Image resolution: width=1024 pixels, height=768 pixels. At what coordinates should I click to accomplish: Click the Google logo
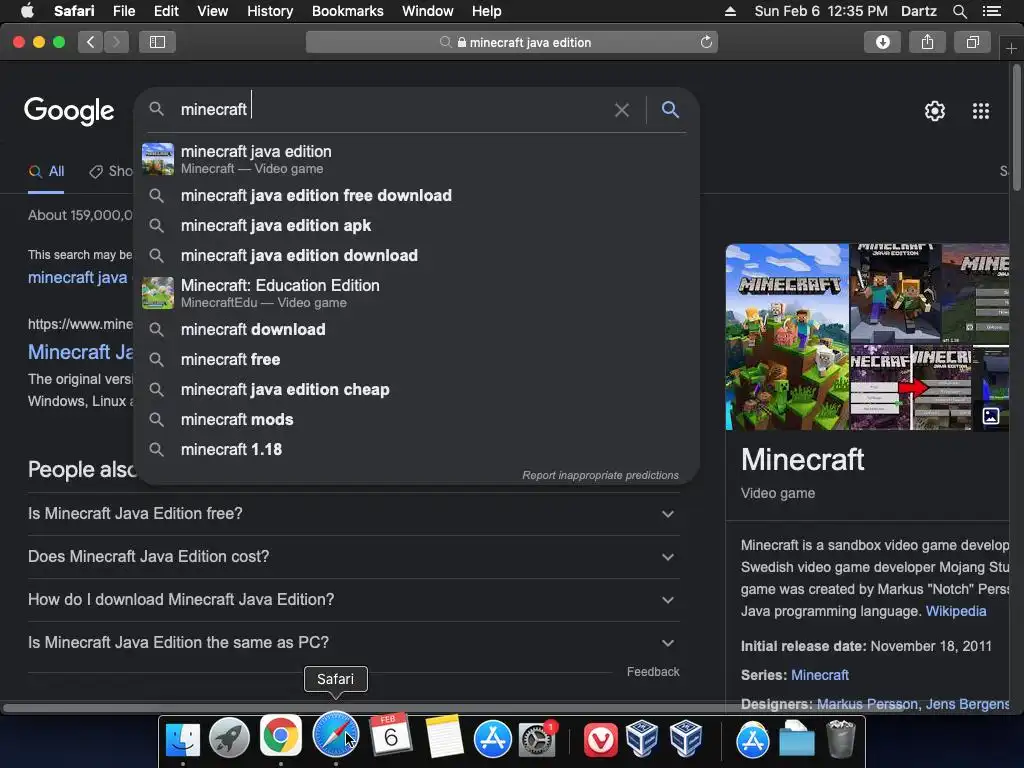pyautogui.click(x=69, y=110)
